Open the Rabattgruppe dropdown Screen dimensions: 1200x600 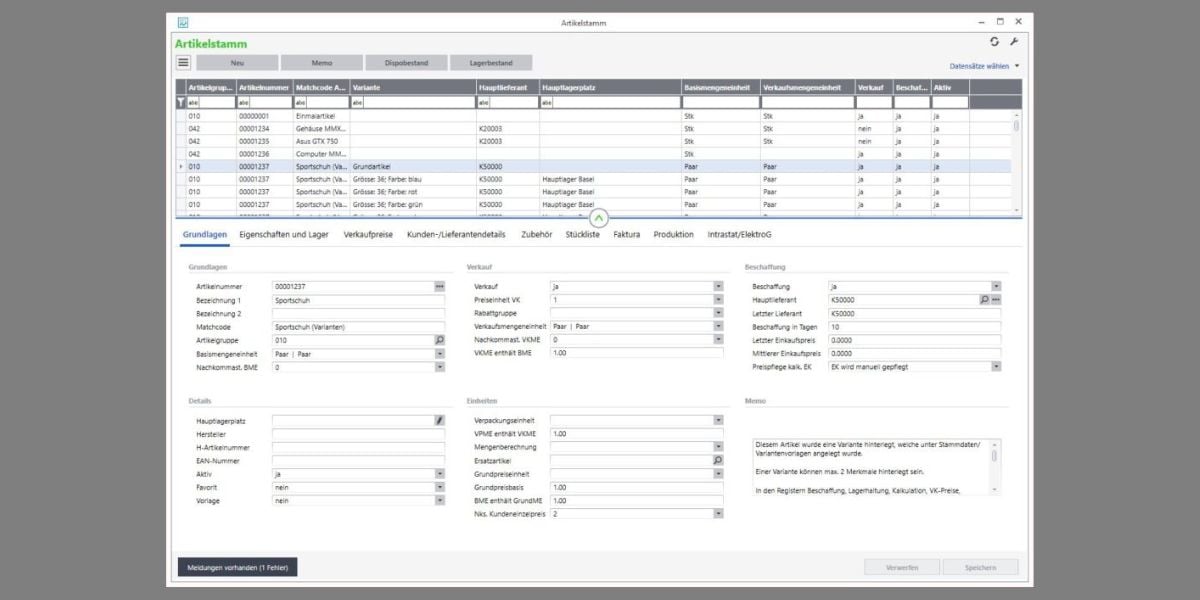[x=717, y=313]
